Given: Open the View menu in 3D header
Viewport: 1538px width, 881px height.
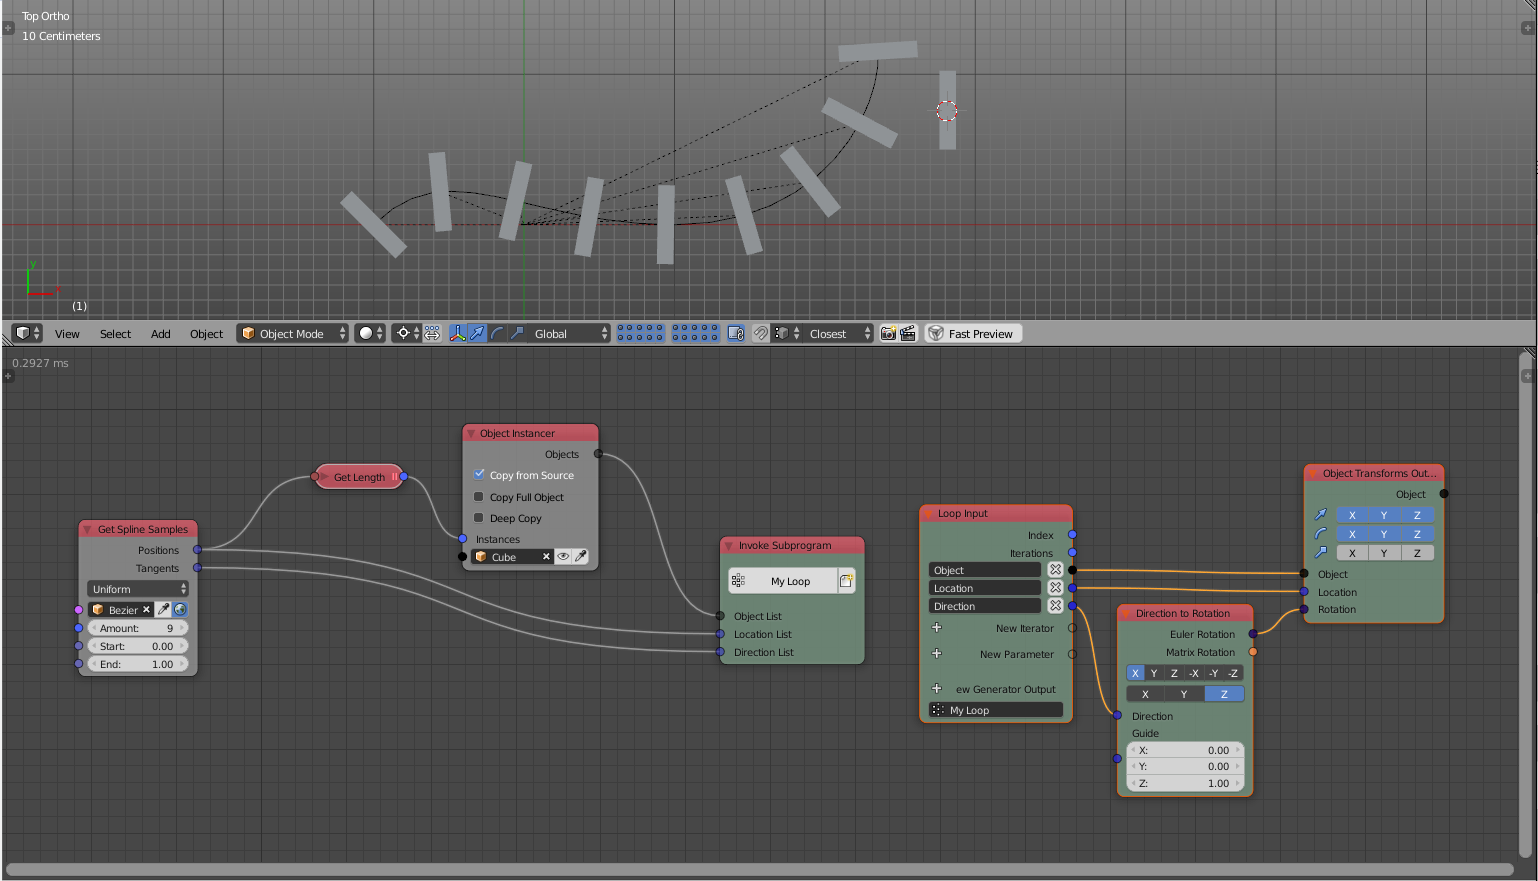Looking at the screenshot, I should pos(67,333).
